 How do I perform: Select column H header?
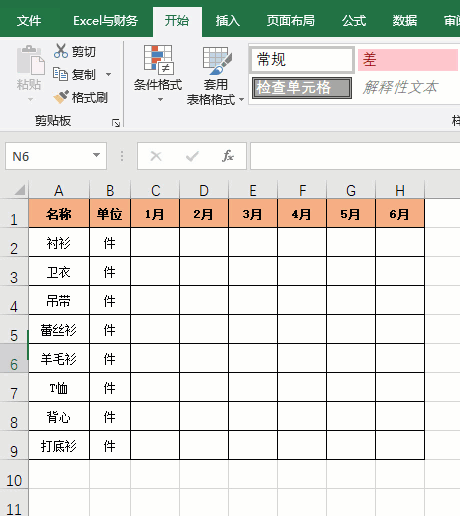point(400,190)
